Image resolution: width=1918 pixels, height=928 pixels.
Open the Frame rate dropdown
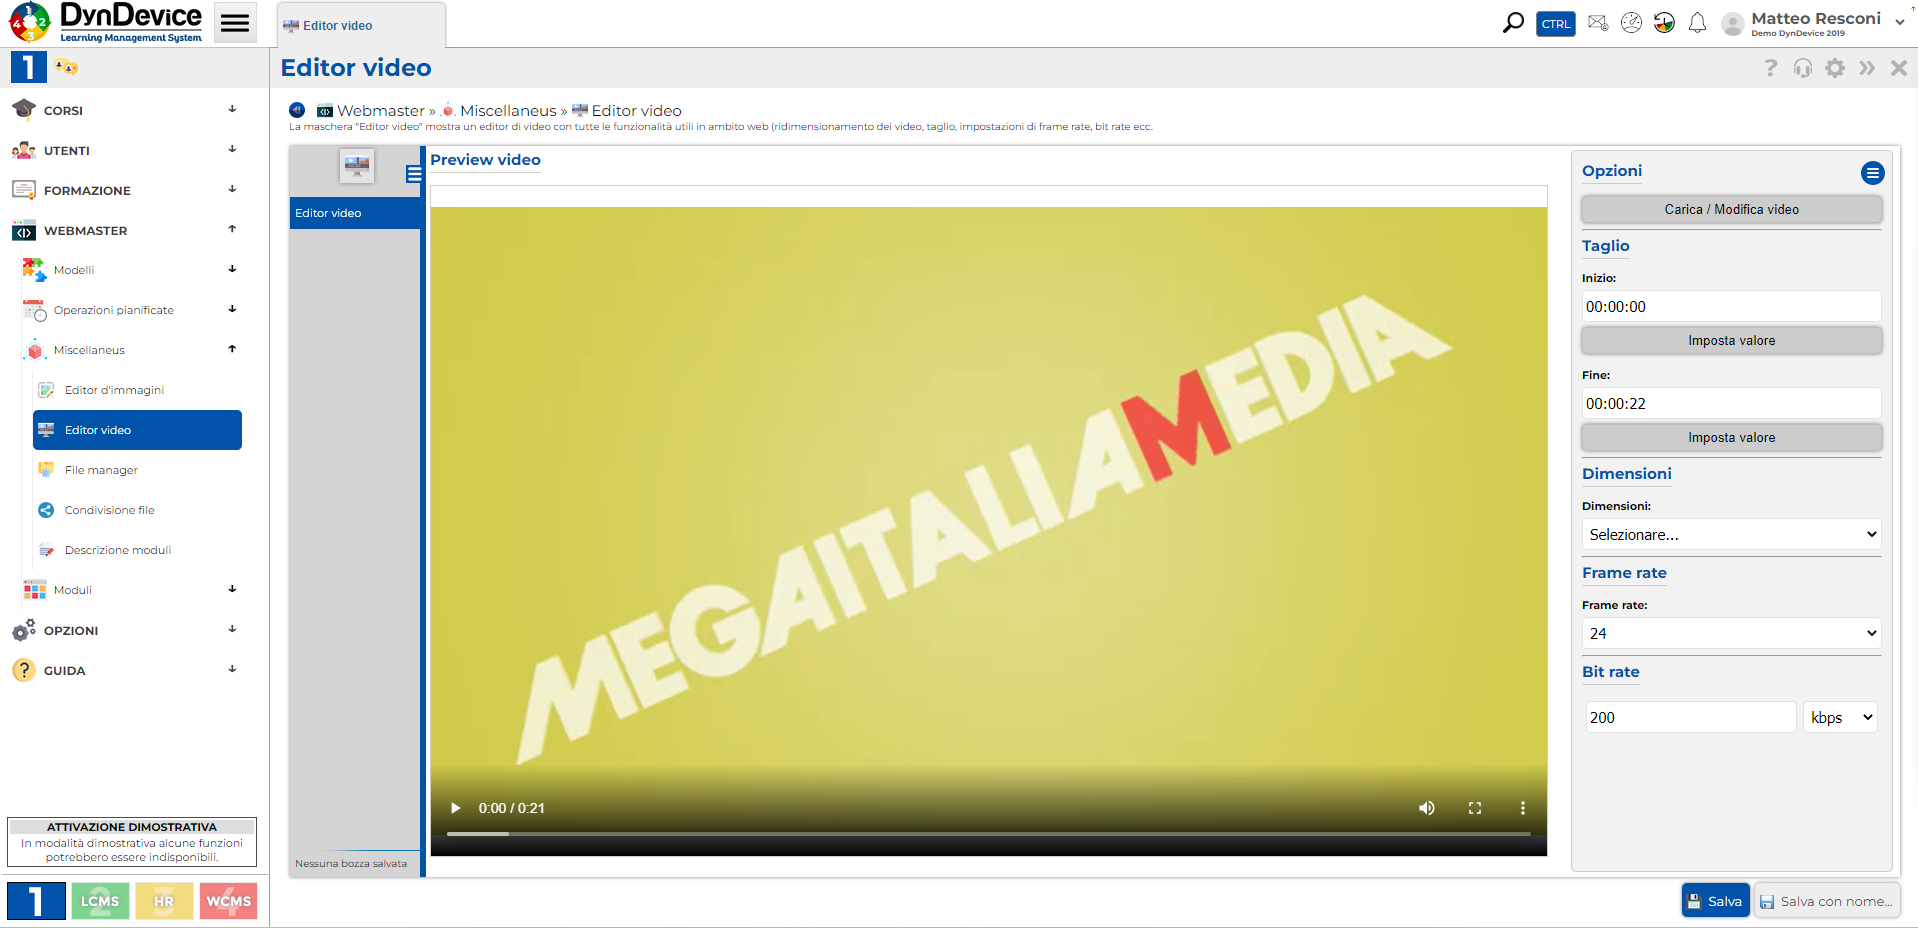click(x=1730, y=633)
